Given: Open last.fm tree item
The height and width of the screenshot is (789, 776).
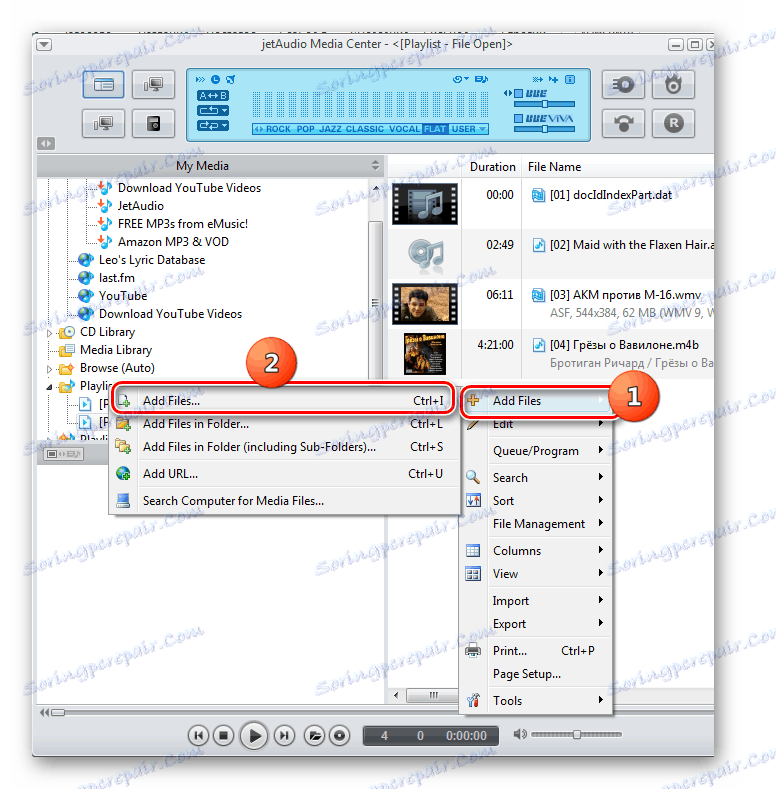Looking at the screenshot, I should coord(117,278).
